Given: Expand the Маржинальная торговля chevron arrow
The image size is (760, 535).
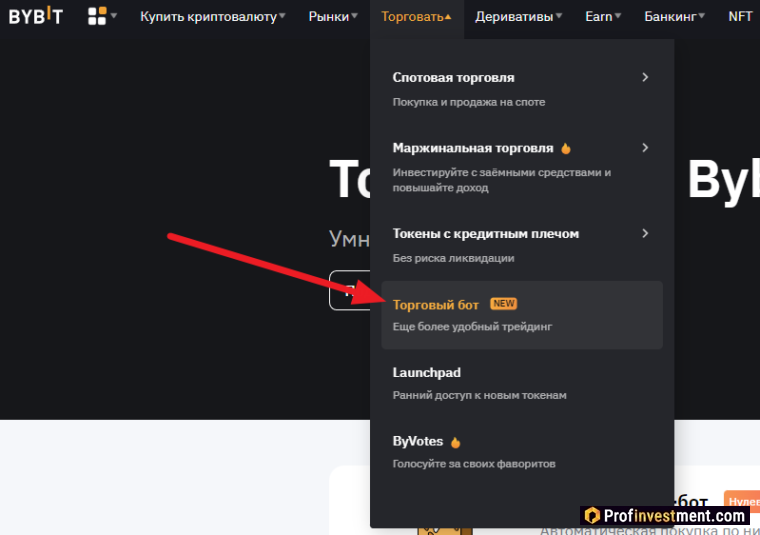Looking at the screenshot, I should (x=645, y=148).
